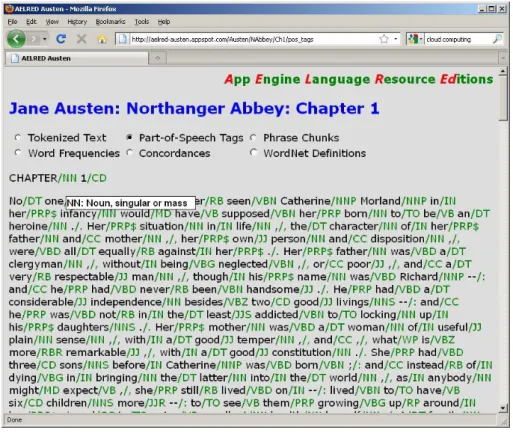Screen dimensions: 513x433
Task: Open the Tools menu
Action: 142,22
